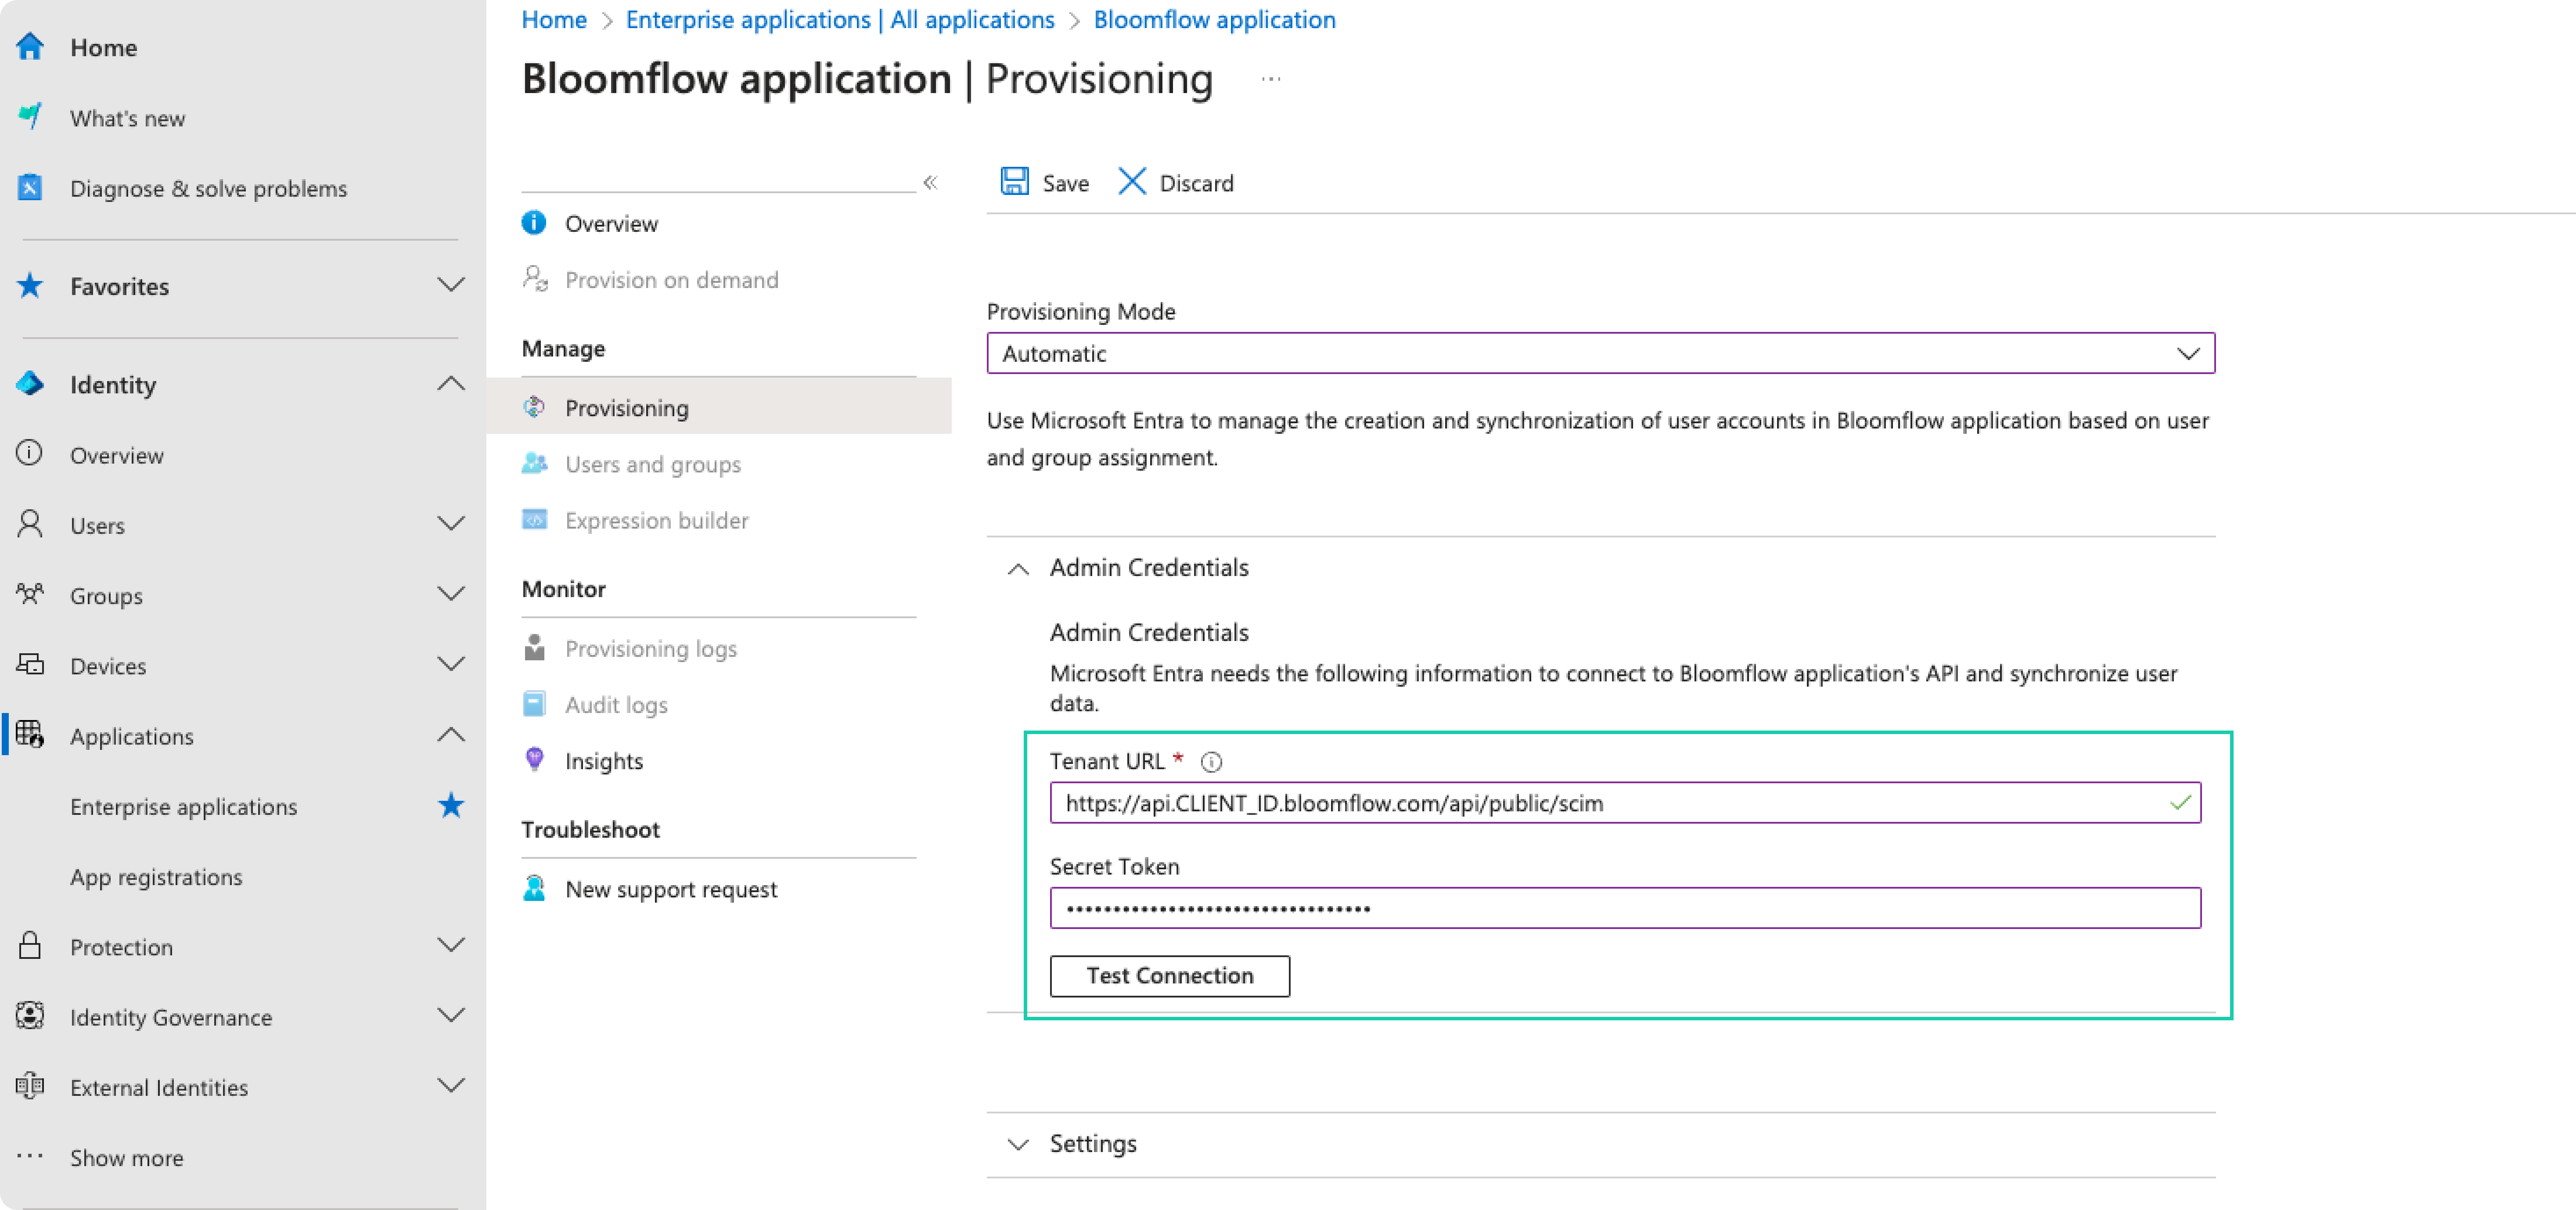Expand the Favorites section chevron
This screenshot has width=2576, height=1210.
pos(451,286)
